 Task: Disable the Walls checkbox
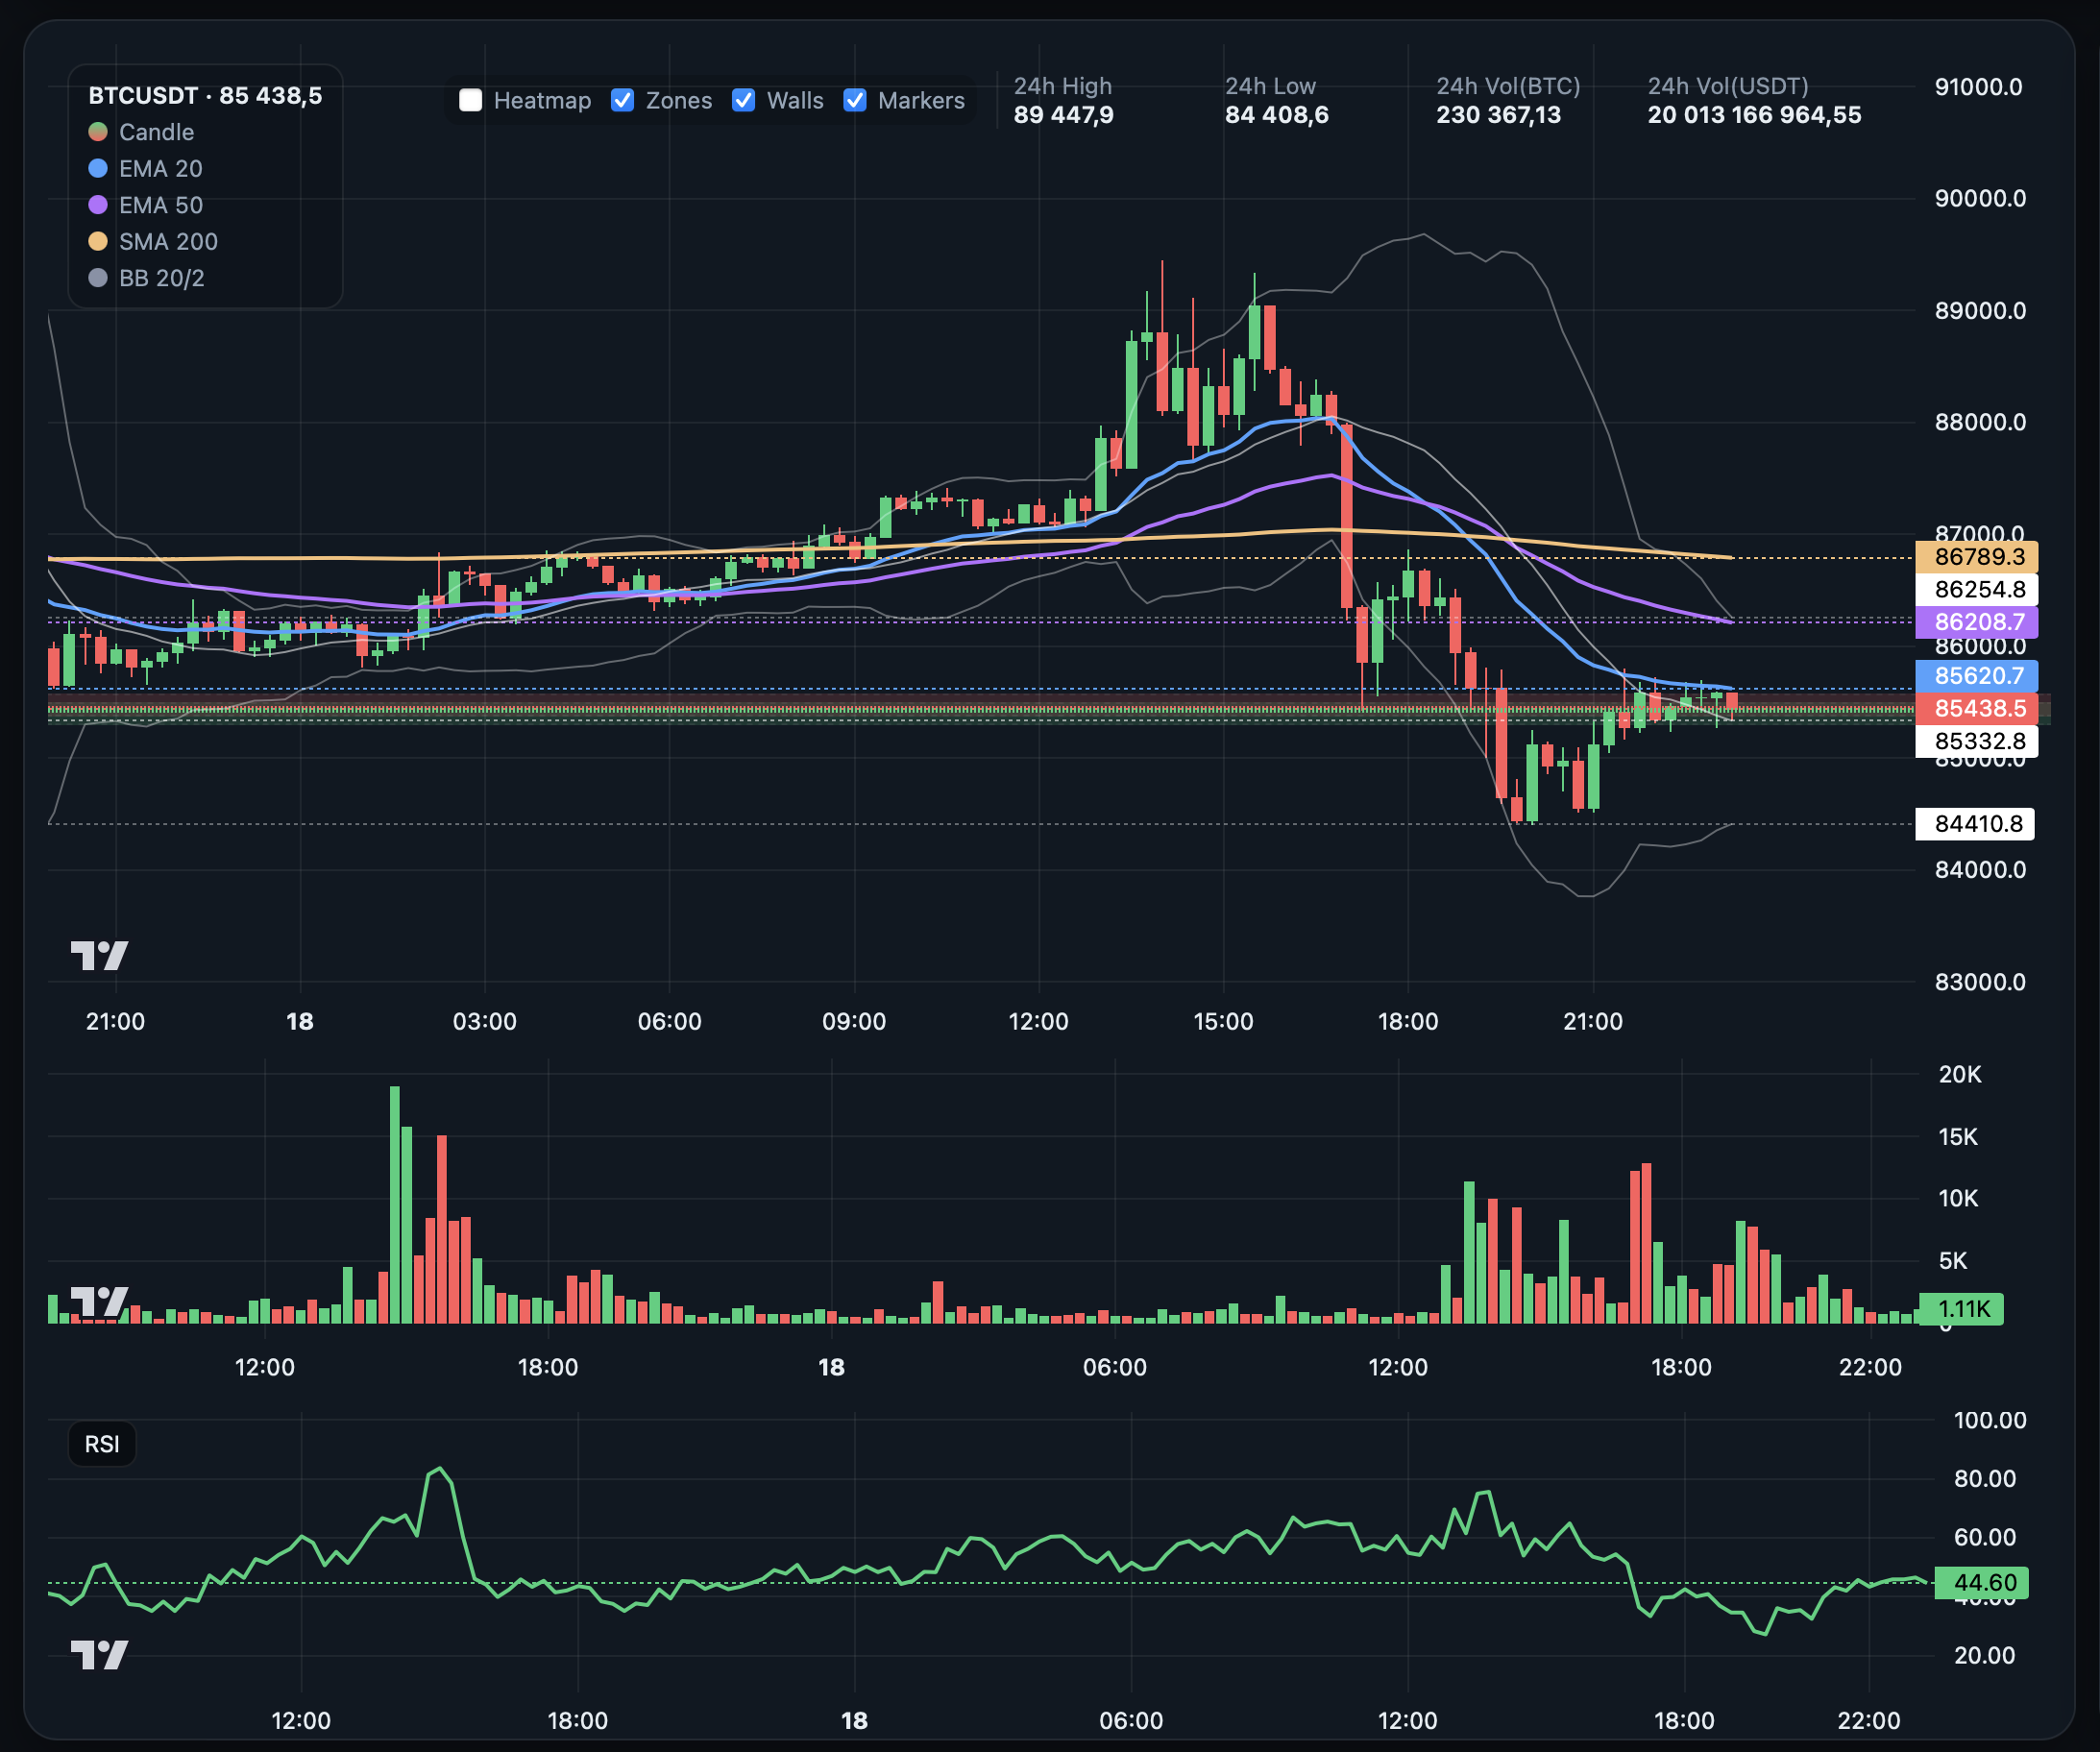pos(743,100)
